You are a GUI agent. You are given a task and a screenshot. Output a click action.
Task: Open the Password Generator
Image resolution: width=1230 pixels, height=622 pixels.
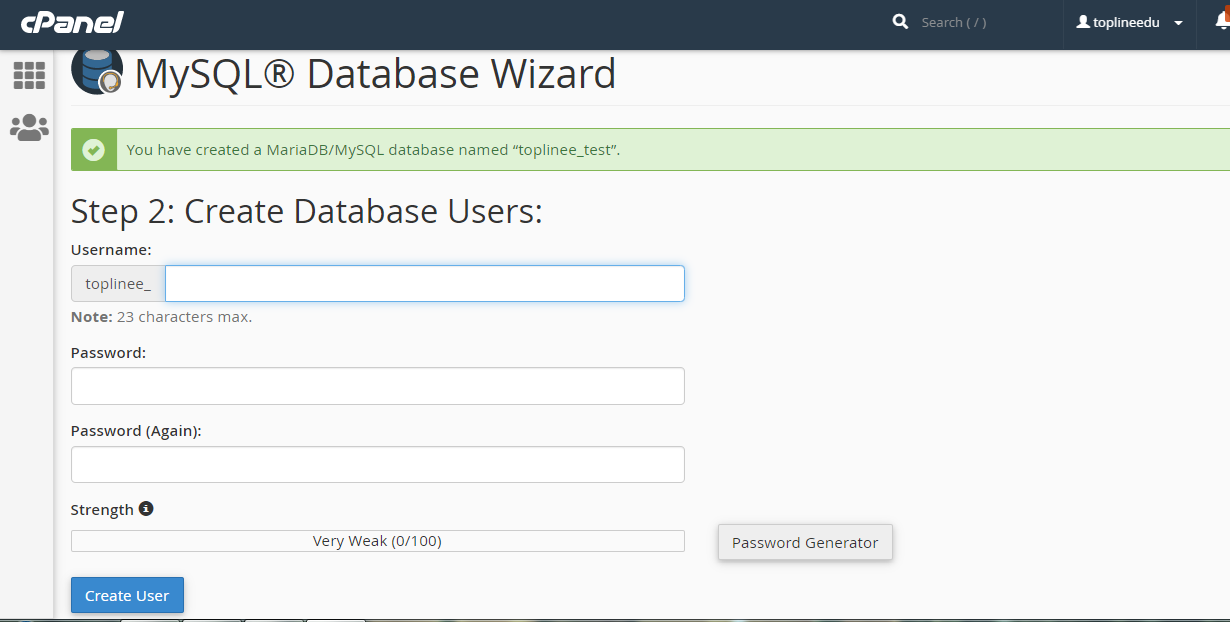[805, 542]
